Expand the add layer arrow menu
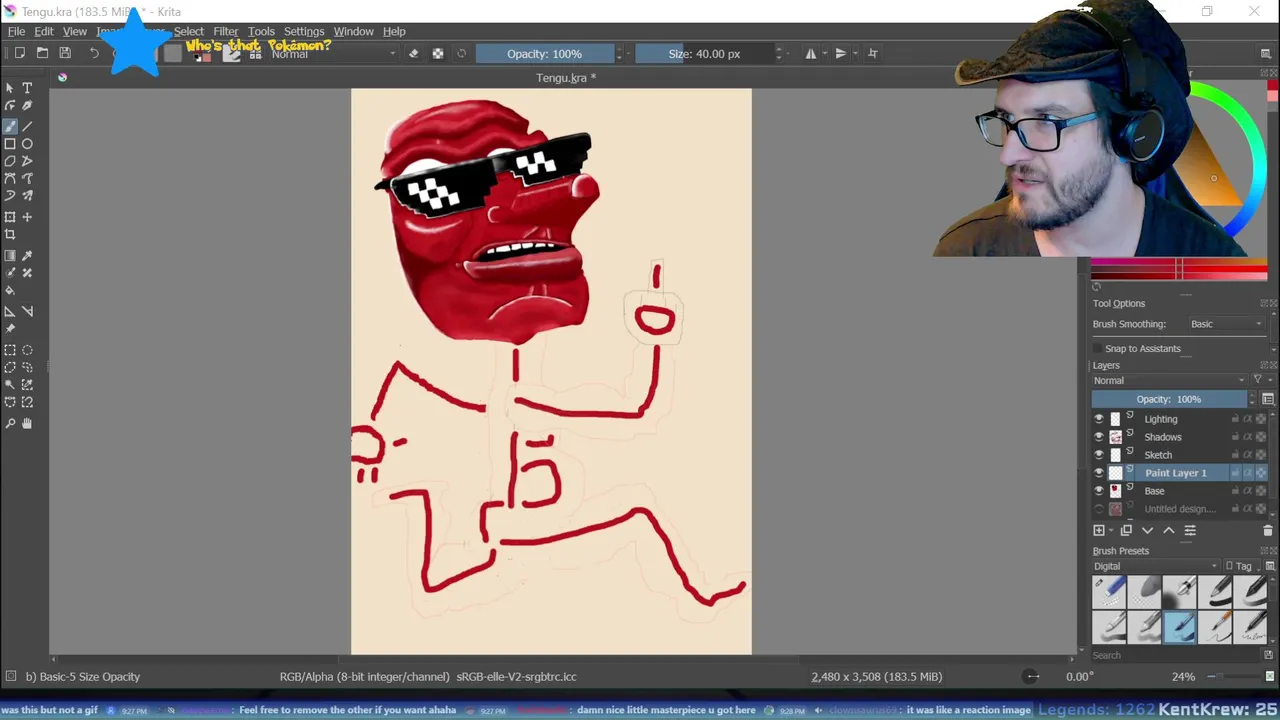This screenshot has height=720, width=1280. (1111, 531)
